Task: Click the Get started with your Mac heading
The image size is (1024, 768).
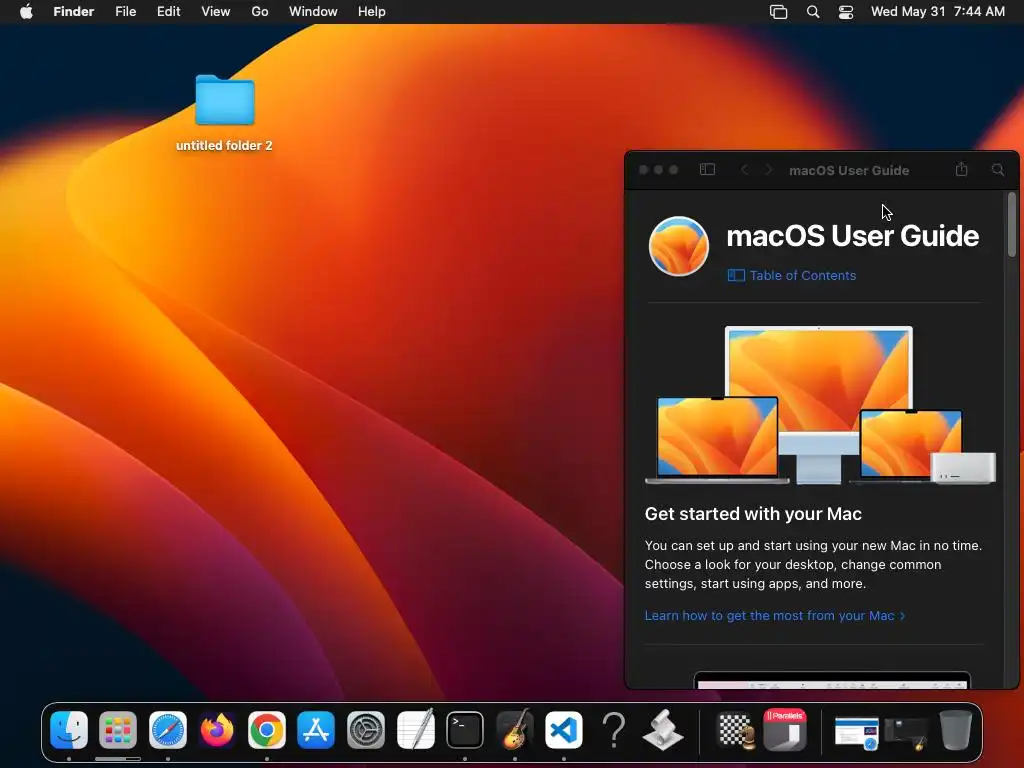Action: [x=753, y=514]
